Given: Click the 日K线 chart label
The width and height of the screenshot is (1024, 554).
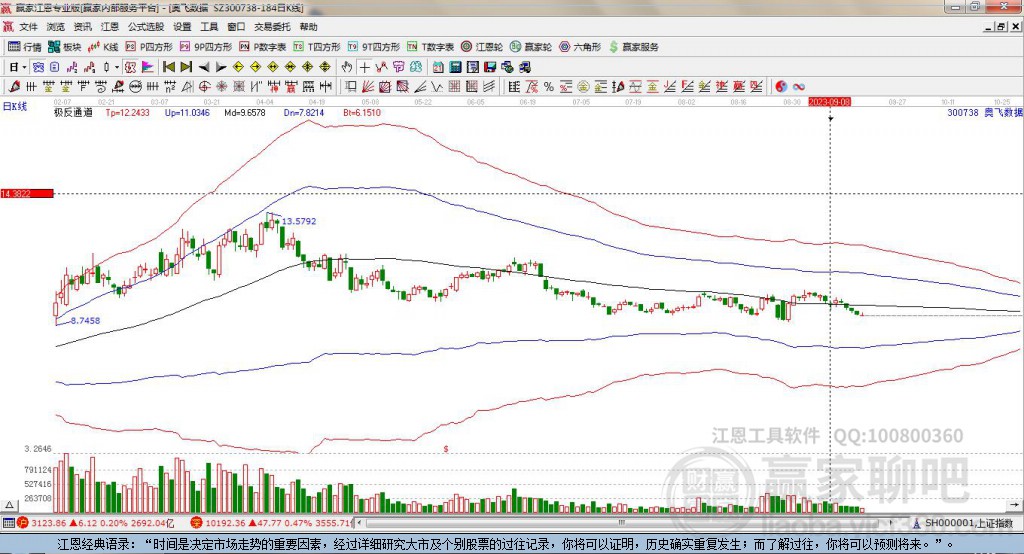Looking at the screenshot, I should 15,106.
